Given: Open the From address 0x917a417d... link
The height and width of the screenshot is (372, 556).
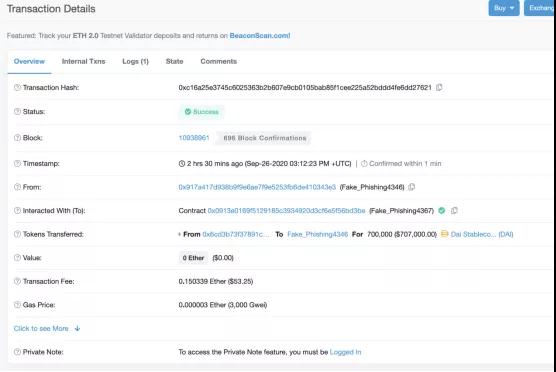Looking at the screenshot, I should coord(257,187).
